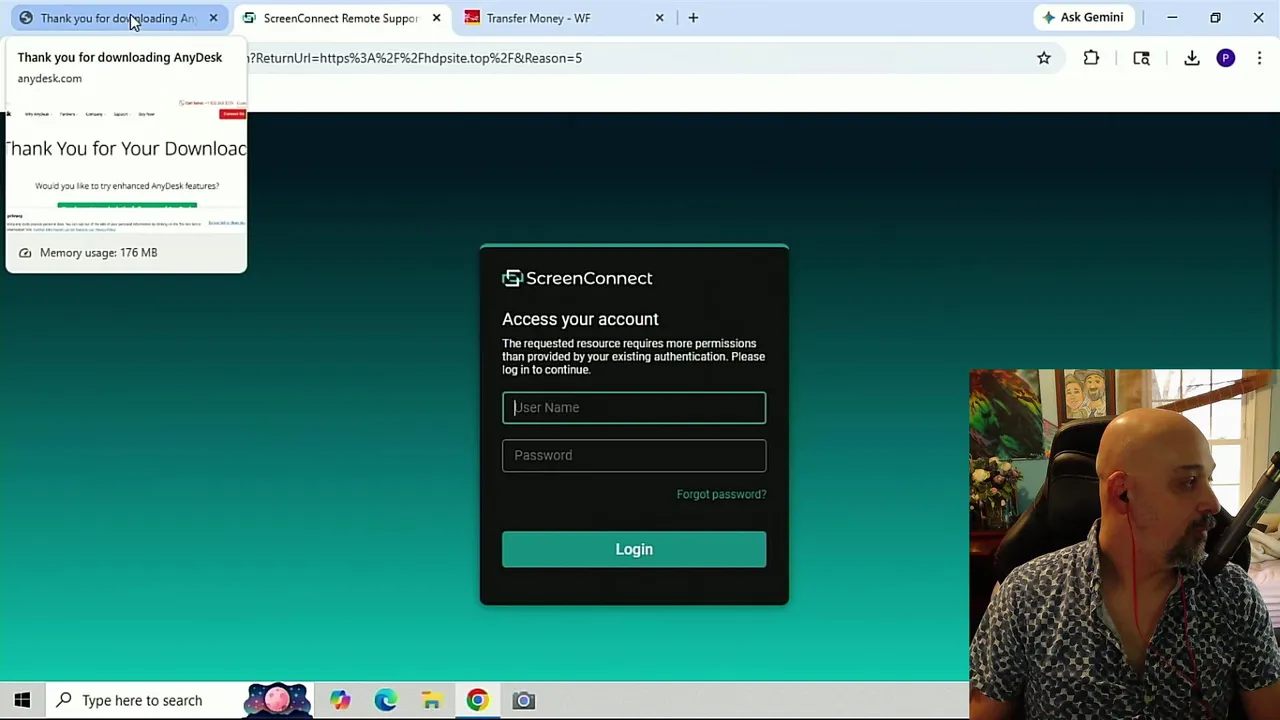Viewport: 1280px width, 720px height.
Task: Open the Chrome extensions puzzle icon
Action: click(1091, 58)
